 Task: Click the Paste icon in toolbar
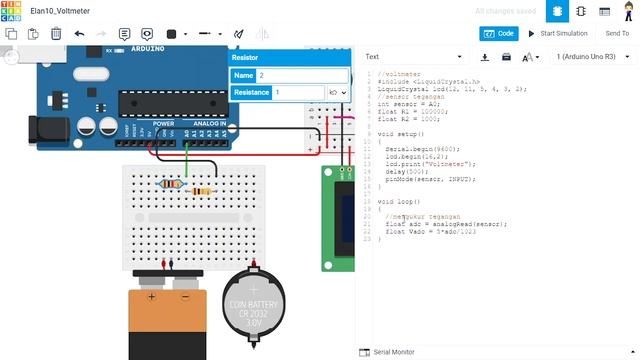tap(33, 34)
